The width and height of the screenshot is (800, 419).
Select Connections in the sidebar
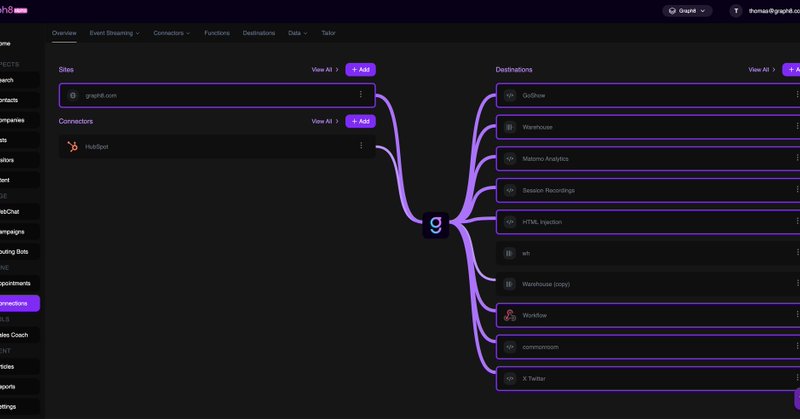[19, 303]
